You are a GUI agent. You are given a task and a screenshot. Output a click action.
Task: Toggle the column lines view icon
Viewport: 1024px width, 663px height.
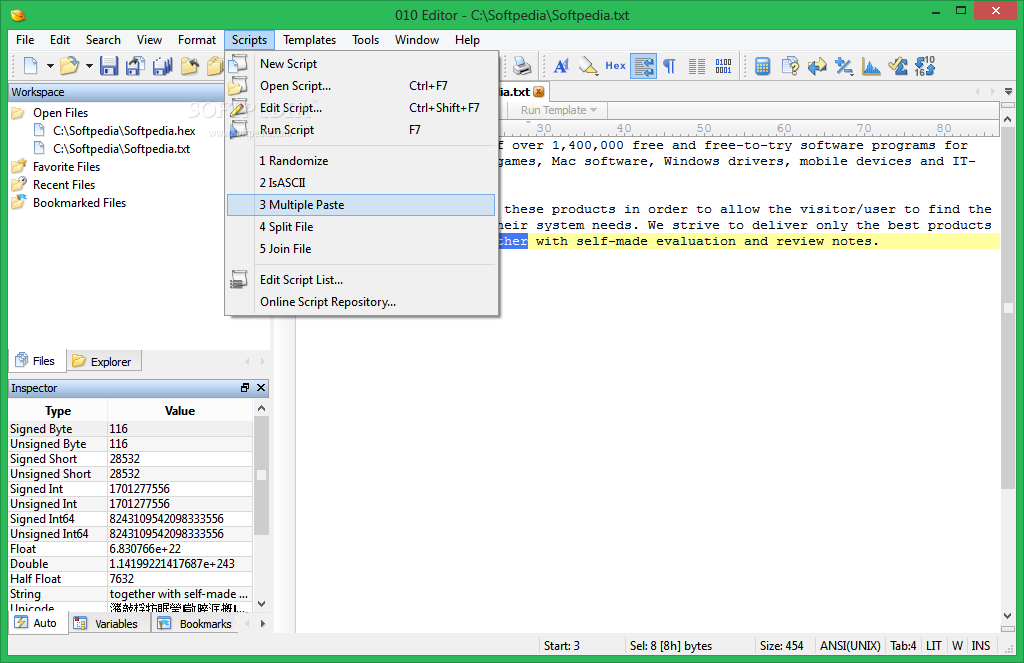tap(697, 66)
